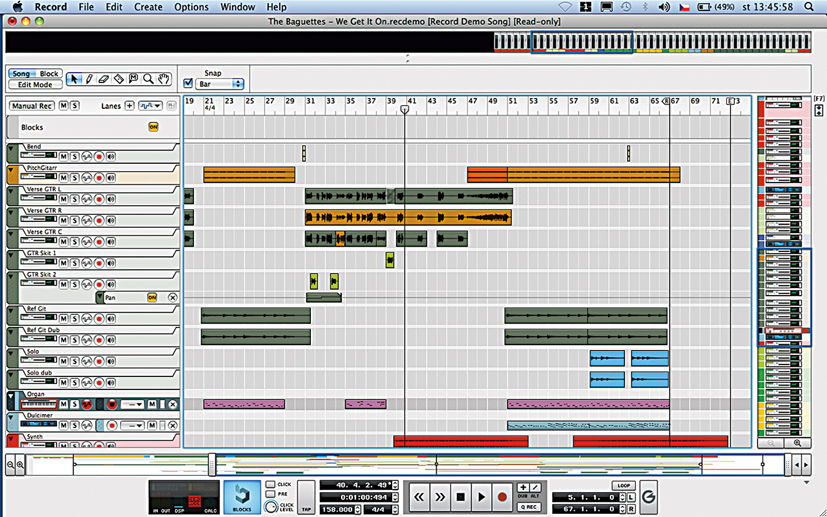This screenshot has width=827, height=517.
Task: Solo all with the global S button
Action: (x=75, y=106)
